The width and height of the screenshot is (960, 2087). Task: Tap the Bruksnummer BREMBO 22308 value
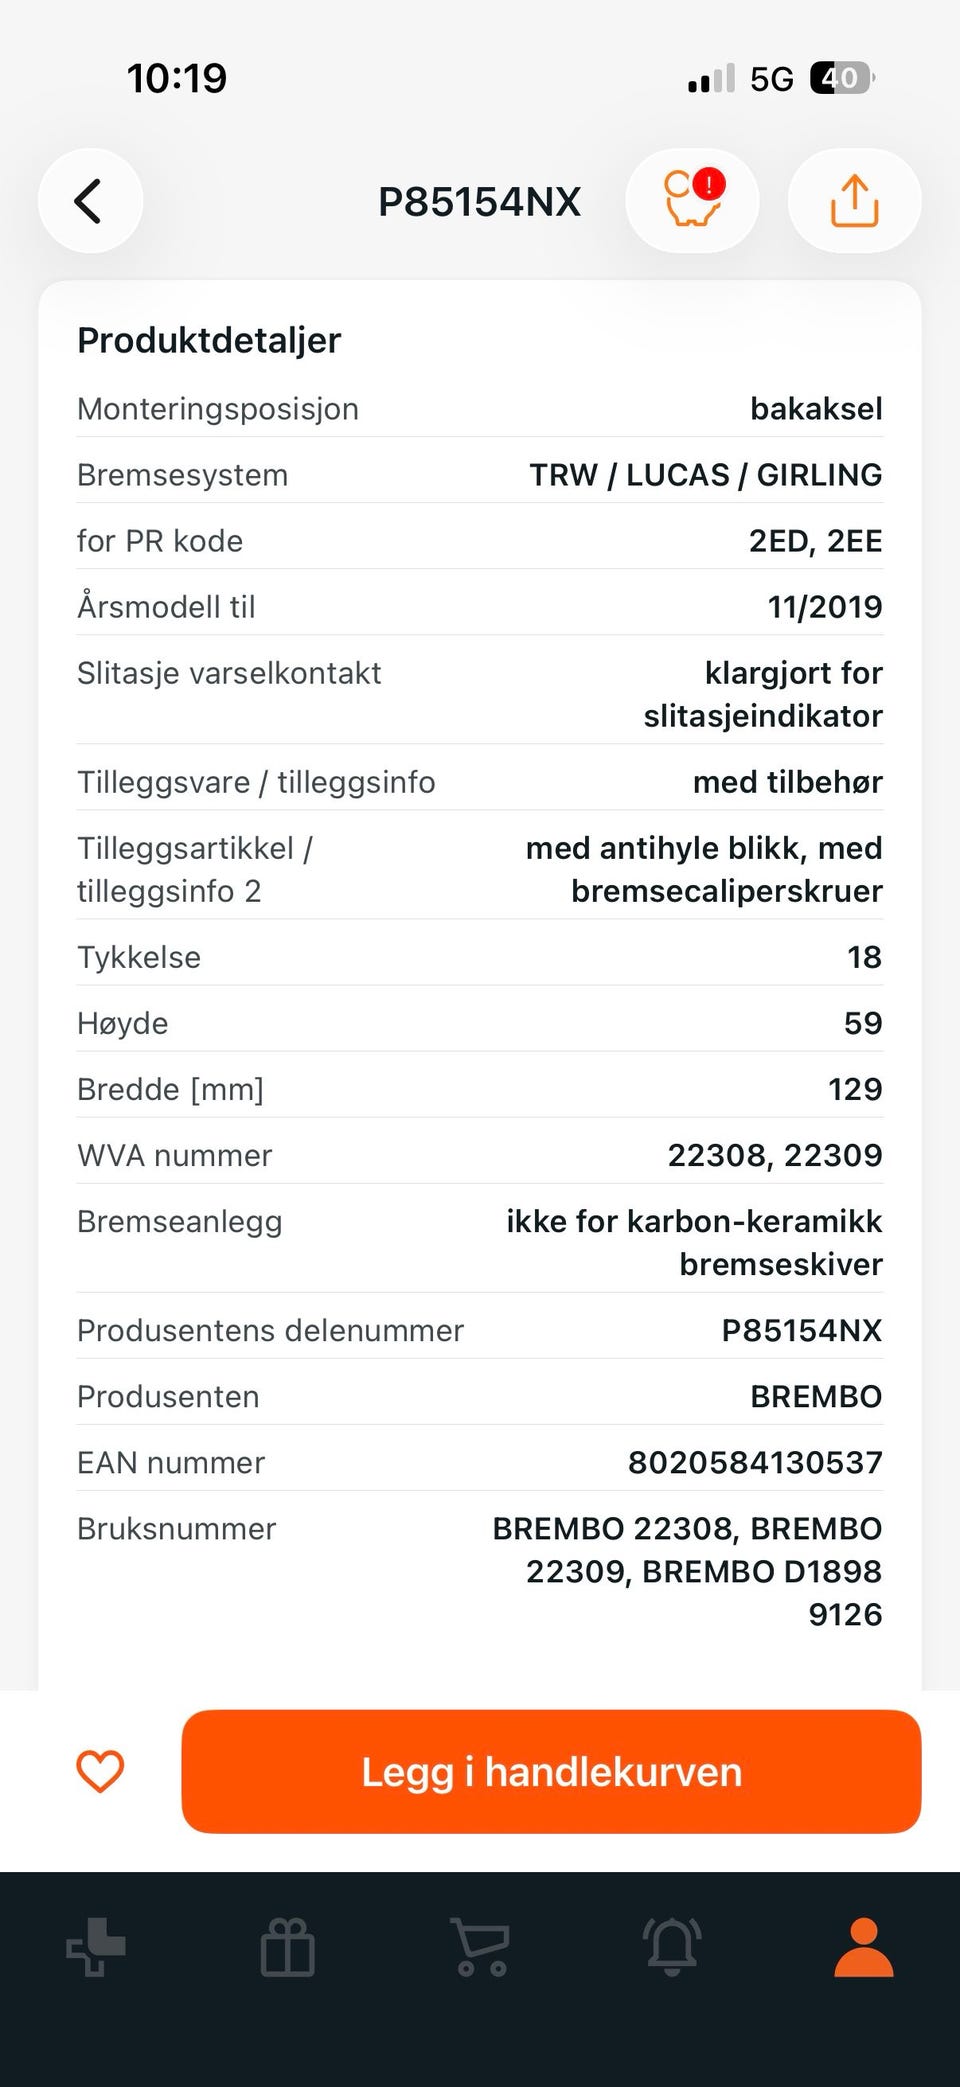687,1571
